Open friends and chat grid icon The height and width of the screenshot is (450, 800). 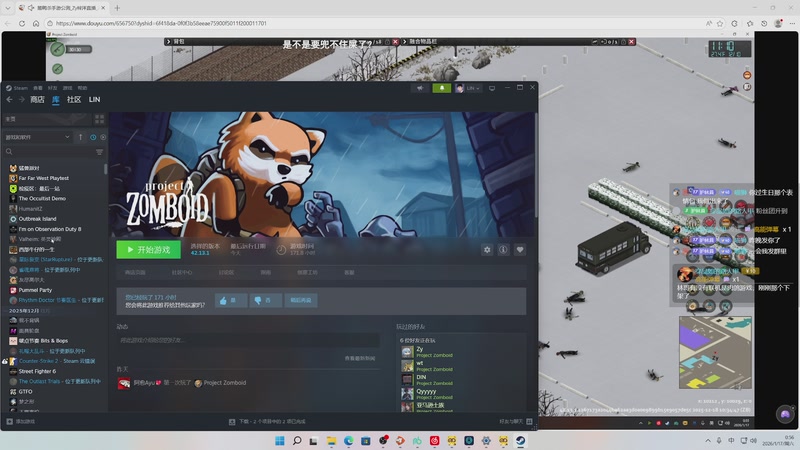tap(529, 421)
